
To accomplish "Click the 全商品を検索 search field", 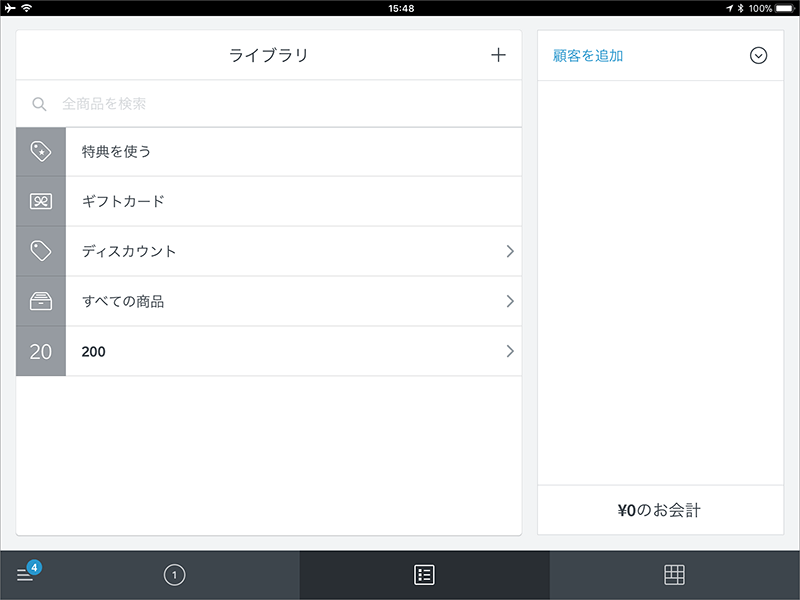I will pyautogui.click(x=280, y=104).
